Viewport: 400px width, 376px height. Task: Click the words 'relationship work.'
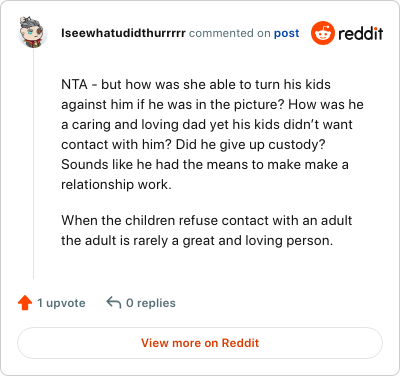click(x=116, y=184)
